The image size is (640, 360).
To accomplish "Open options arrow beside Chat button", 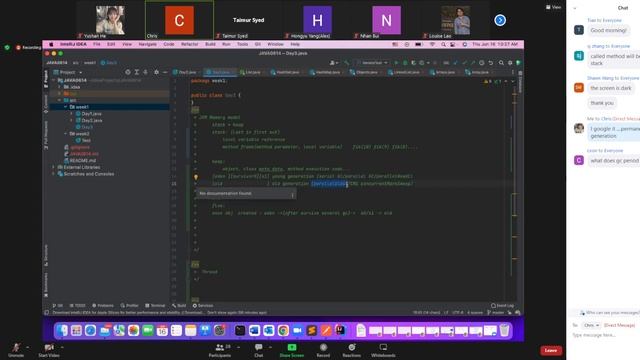I will 270,347.
